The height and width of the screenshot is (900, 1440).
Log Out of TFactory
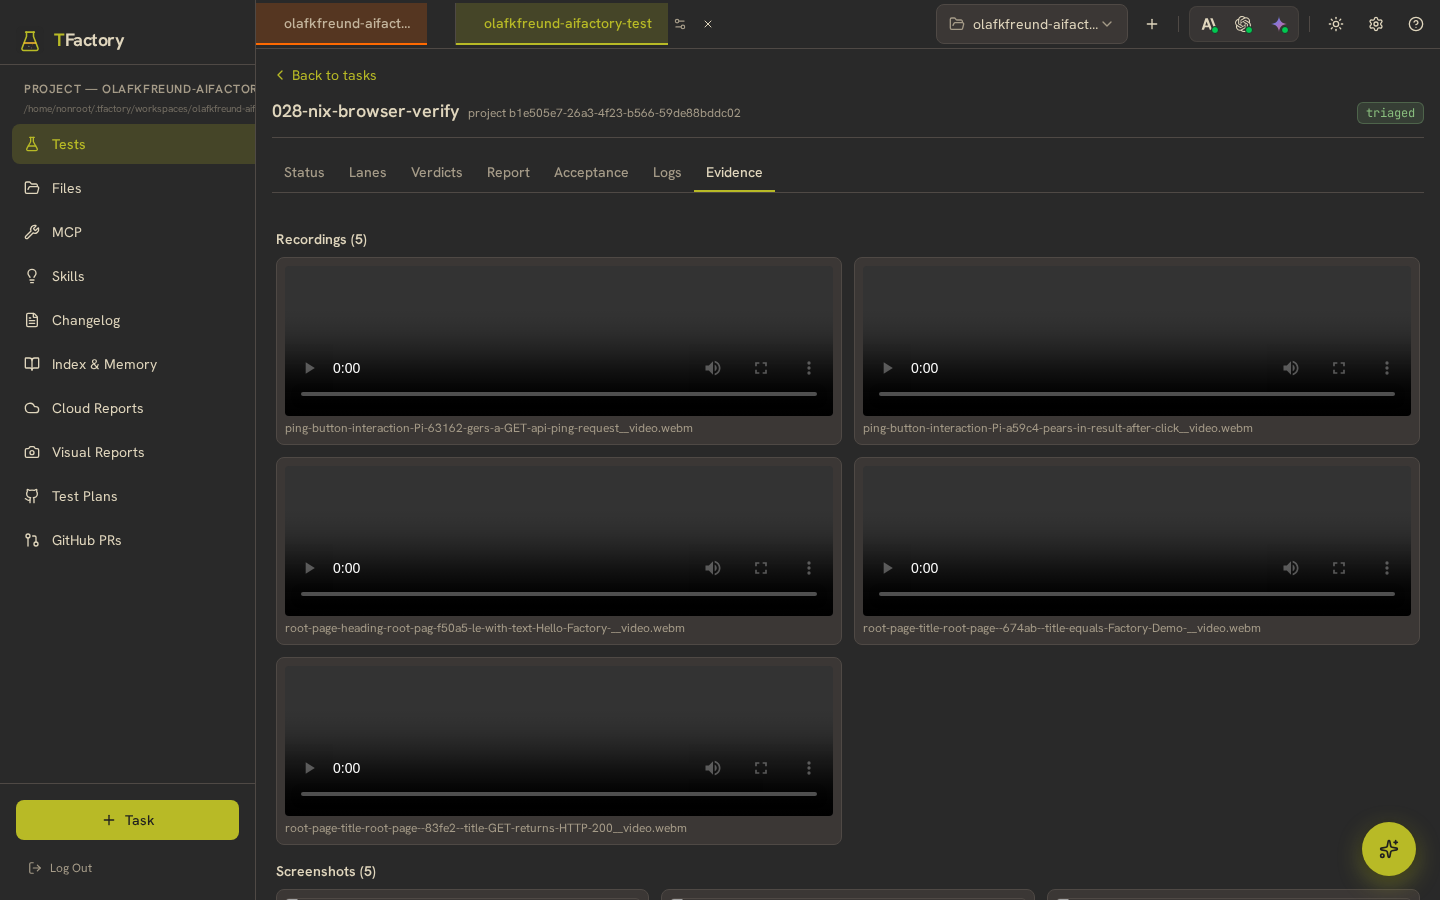pos(61,868)
